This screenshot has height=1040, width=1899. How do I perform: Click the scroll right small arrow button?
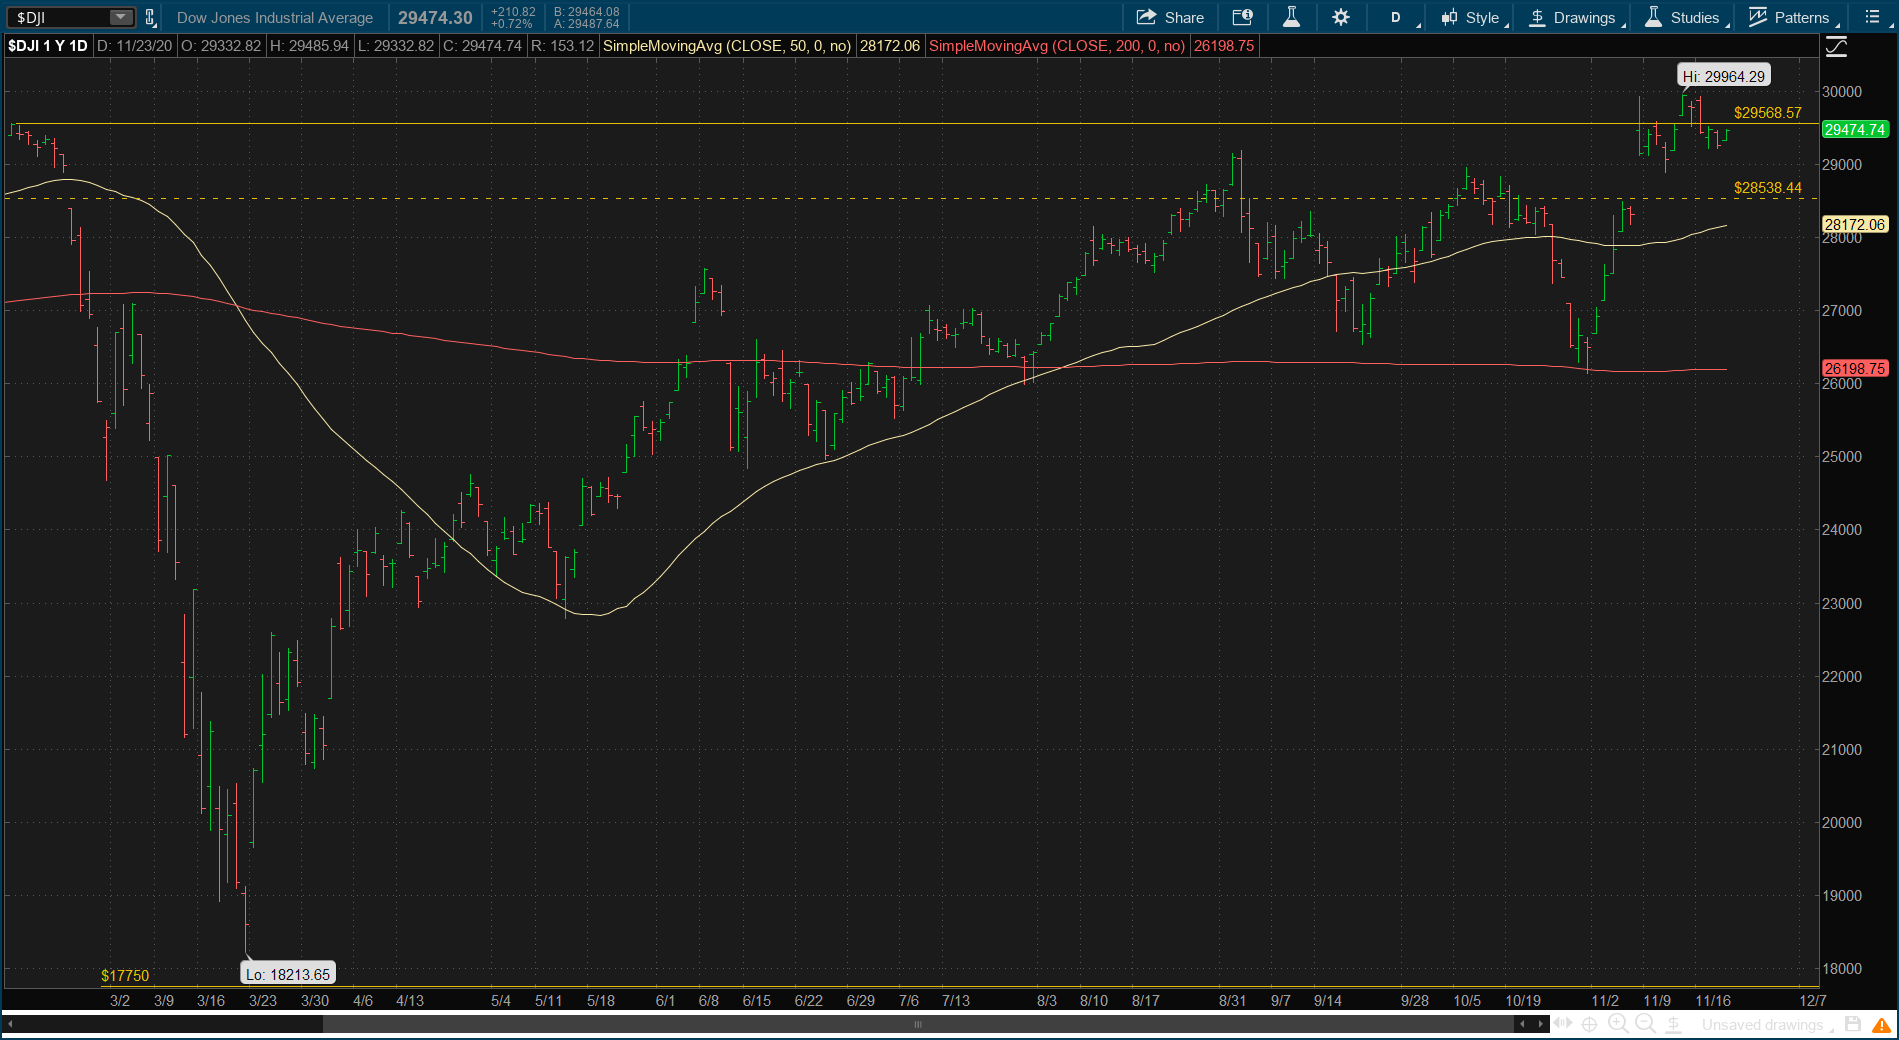pyautogui.click(x=1541, y=1024)
